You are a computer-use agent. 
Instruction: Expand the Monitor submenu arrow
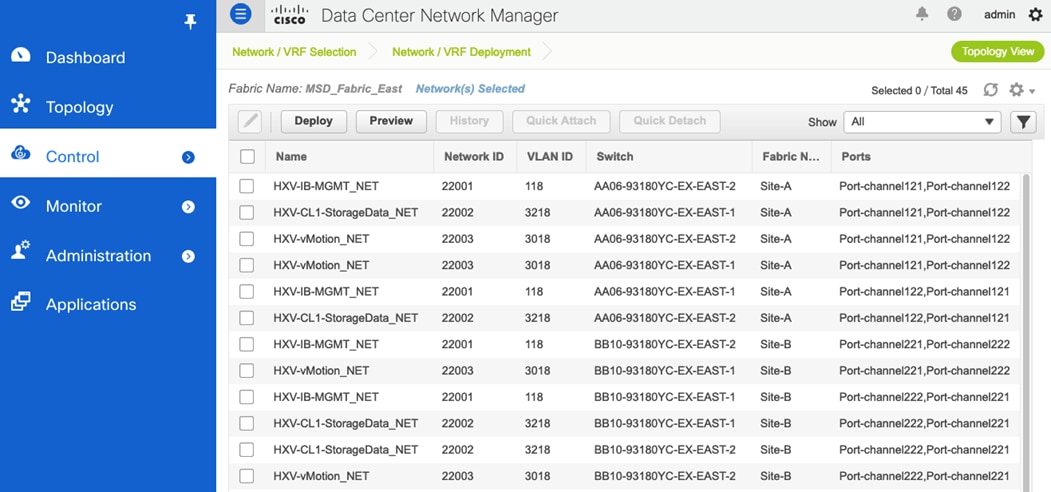(188, 206)
